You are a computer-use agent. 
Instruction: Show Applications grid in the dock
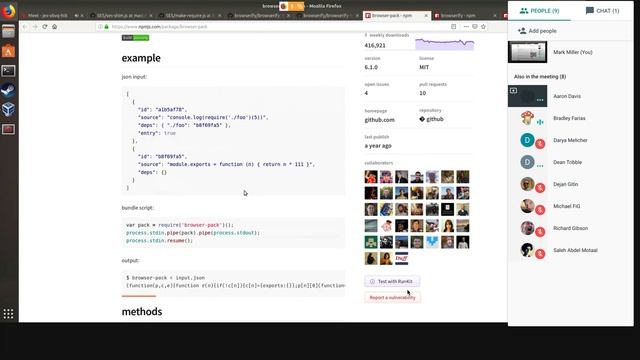pos(8,313)
